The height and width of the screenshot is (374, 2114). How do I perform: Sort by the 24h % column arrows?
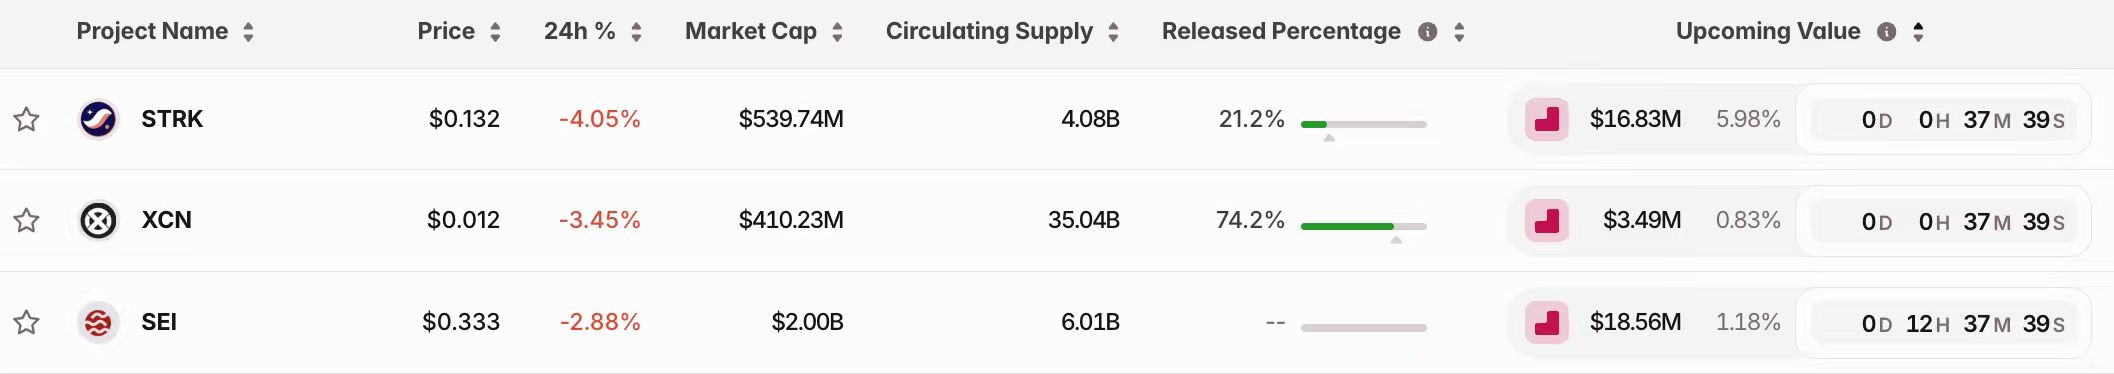click(x=636, y=32)
